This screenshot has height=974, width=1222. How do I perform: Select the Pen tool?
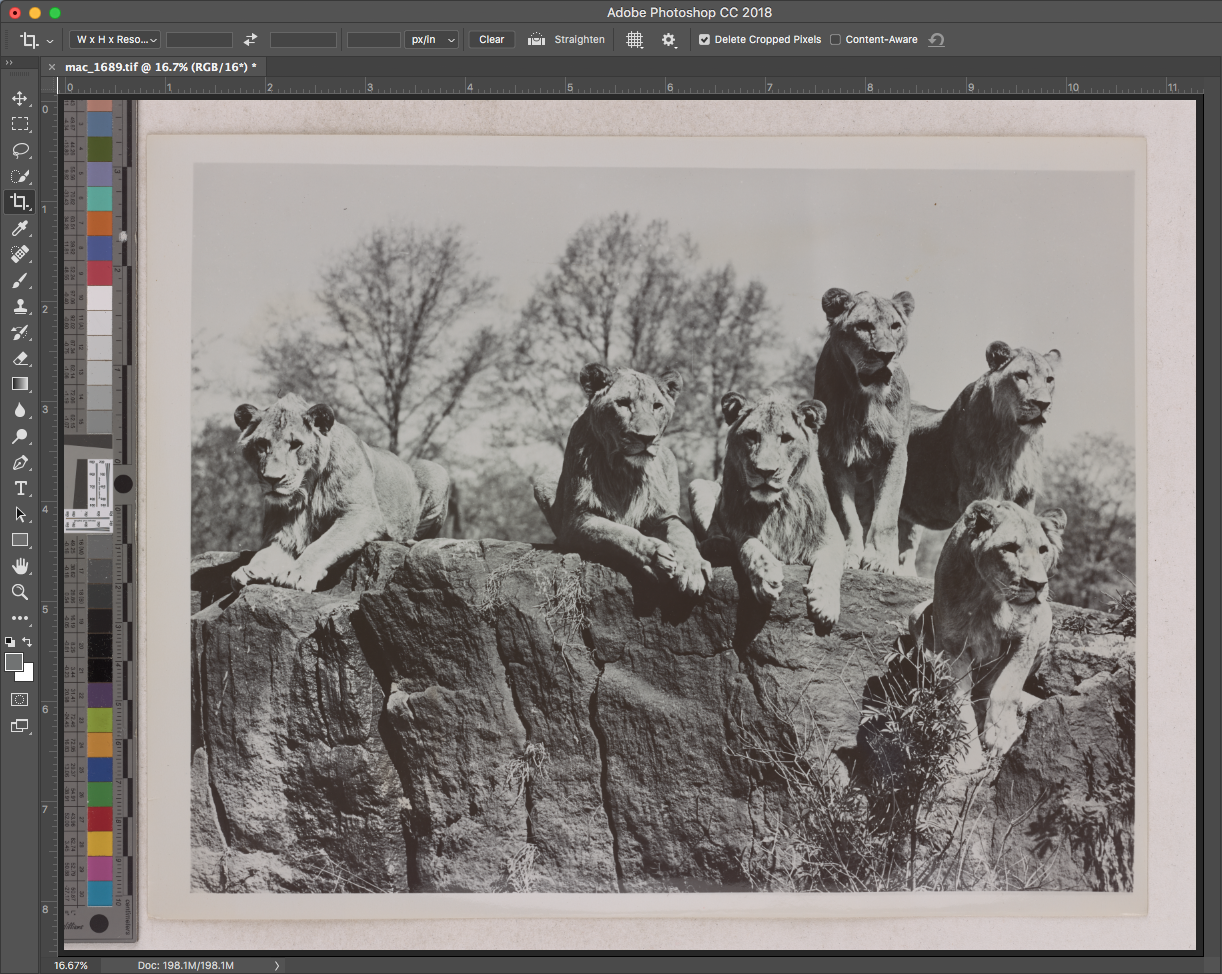pos(19,463)
